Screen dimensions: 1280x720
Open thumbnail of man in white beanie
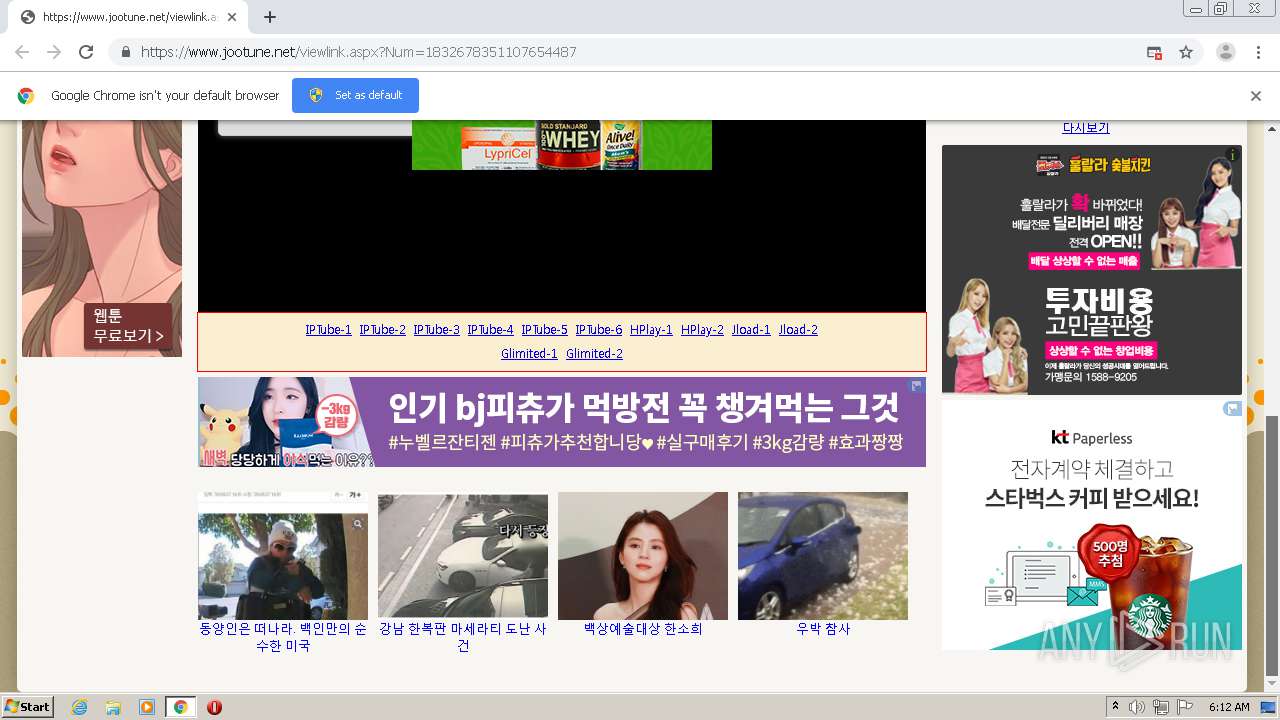[x=283, y=555]
